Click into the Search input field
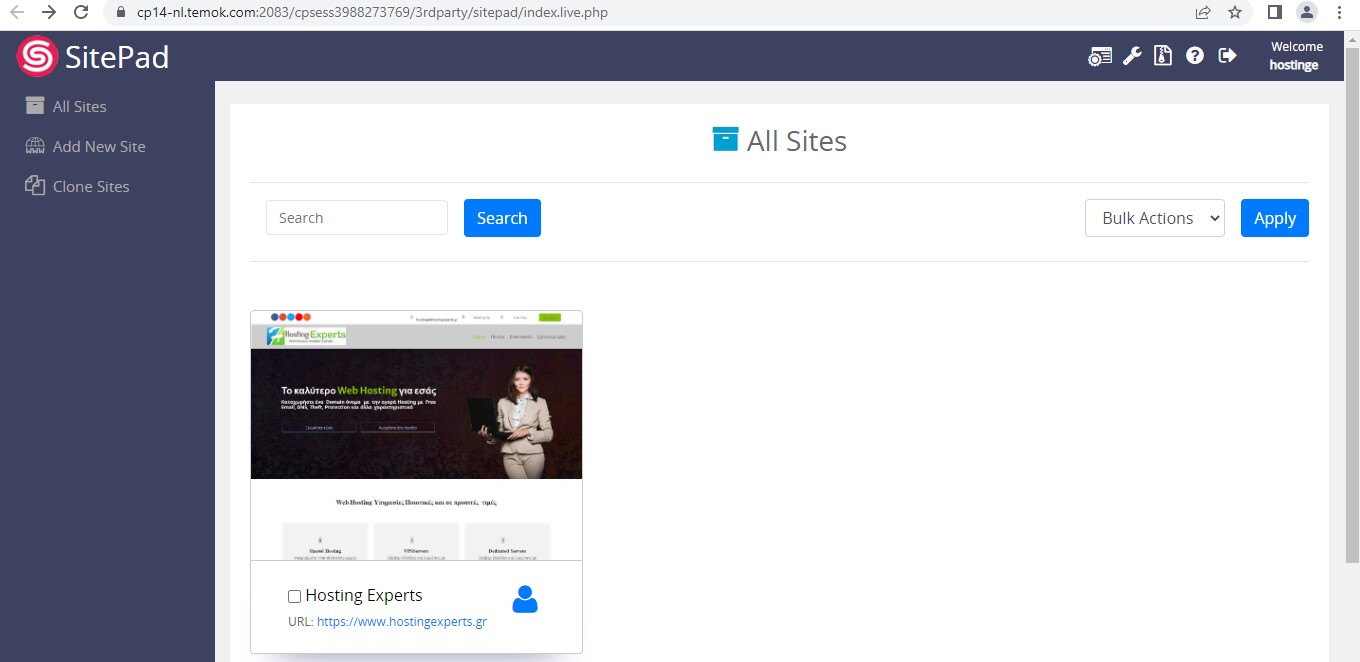 pos(357,218)
